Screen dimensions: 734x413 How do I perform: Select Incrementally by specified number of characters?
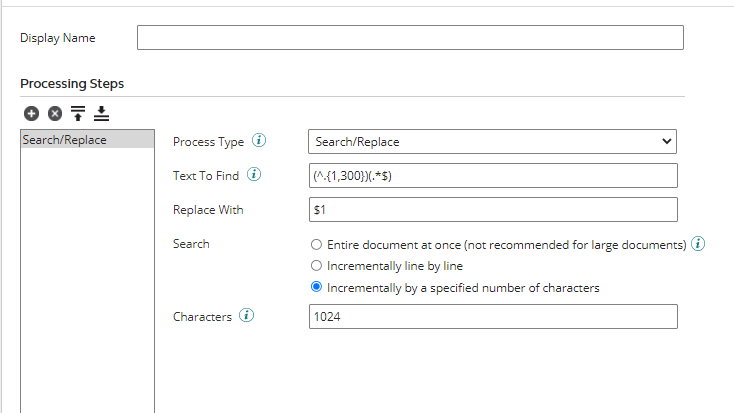click(317, 288)
